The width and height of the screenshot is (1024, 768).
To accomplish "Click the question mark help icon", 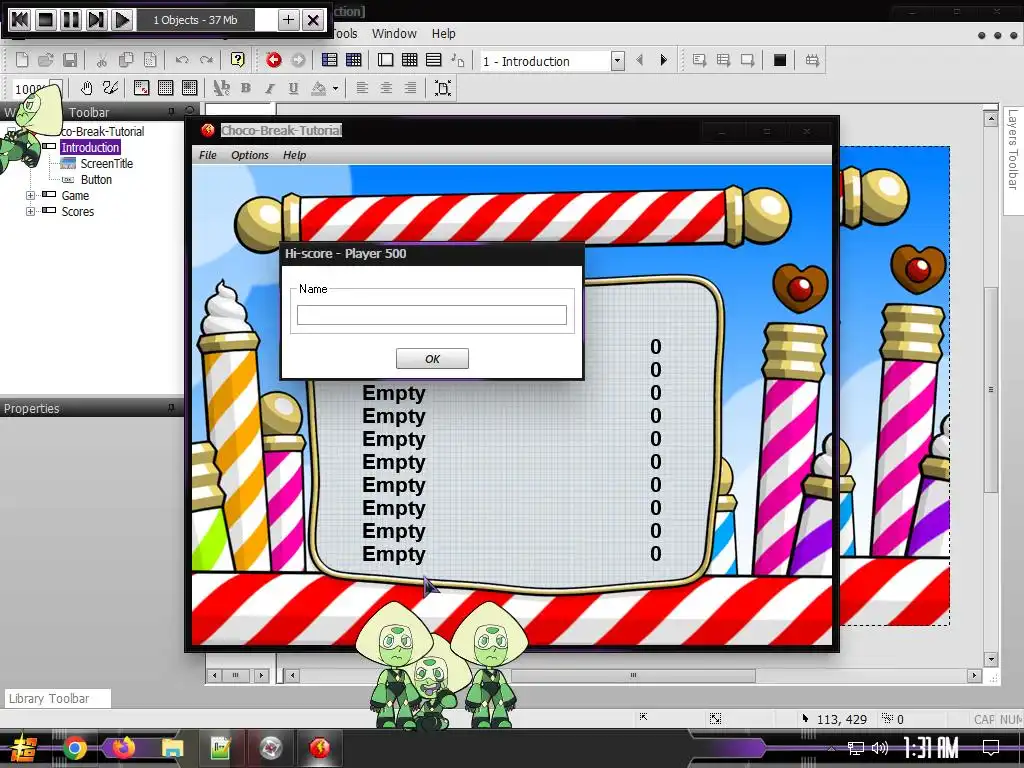I will click(238, 60).
